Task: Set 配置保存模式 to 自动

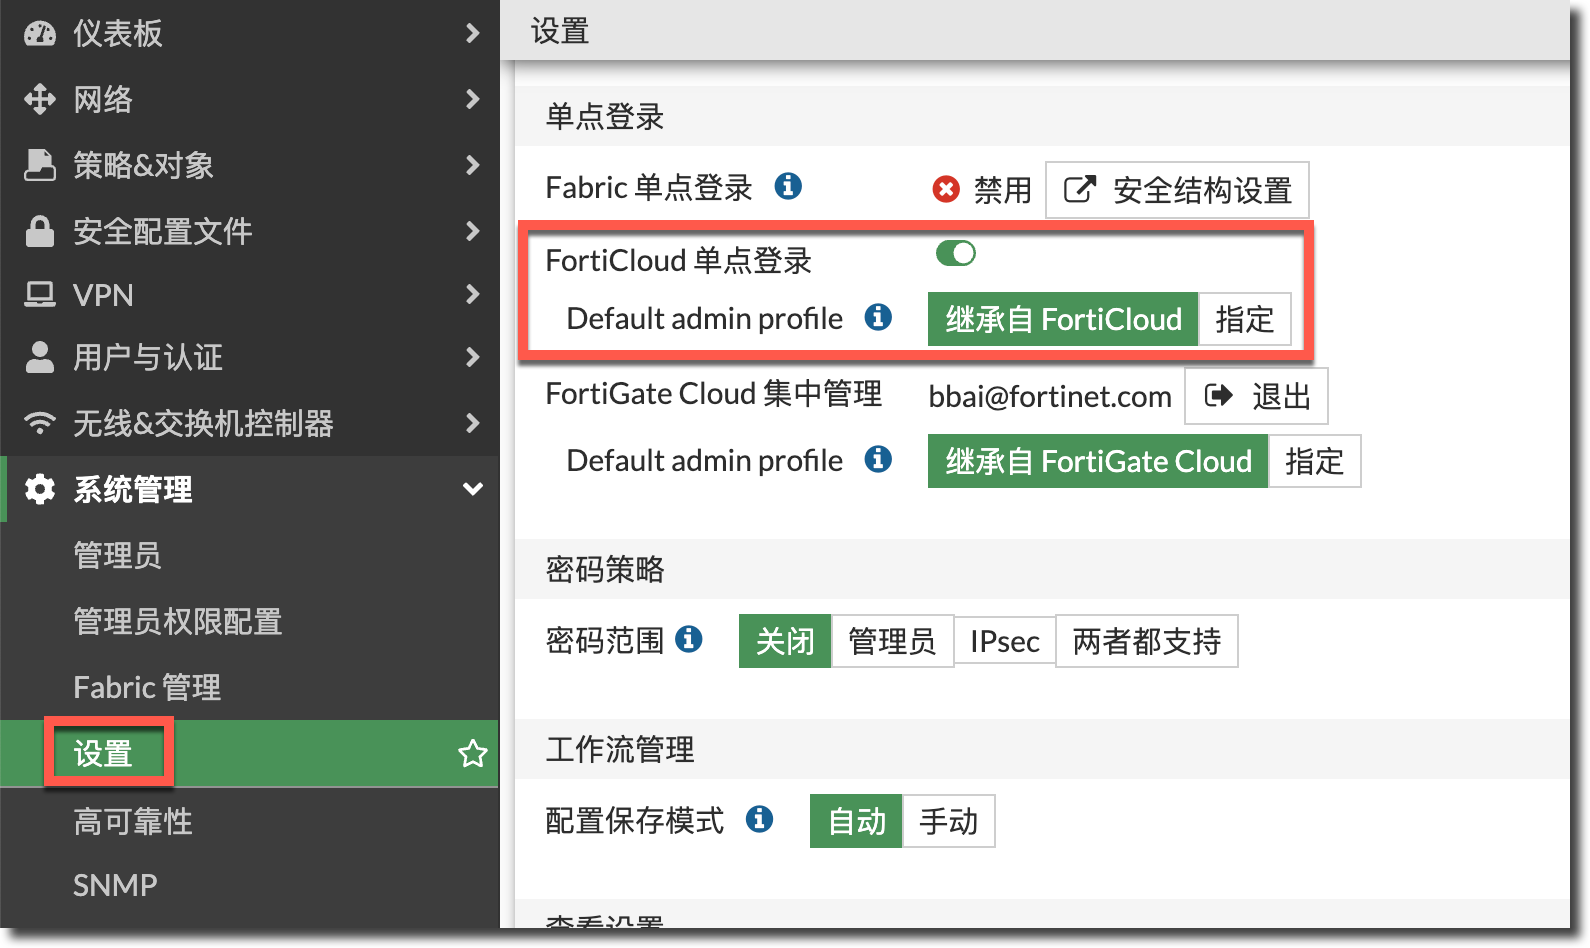Action: click(x=857, y=821)
